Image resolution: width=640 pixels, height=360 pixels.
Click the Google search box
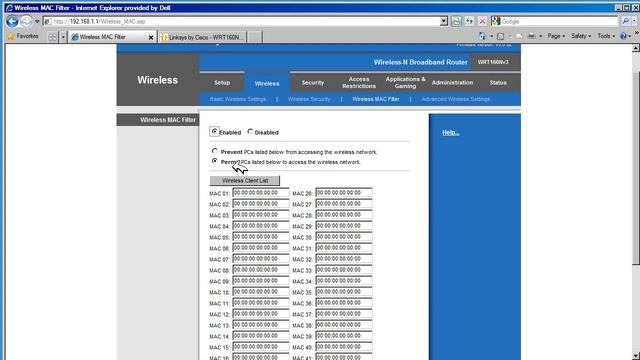coord(558,21)
